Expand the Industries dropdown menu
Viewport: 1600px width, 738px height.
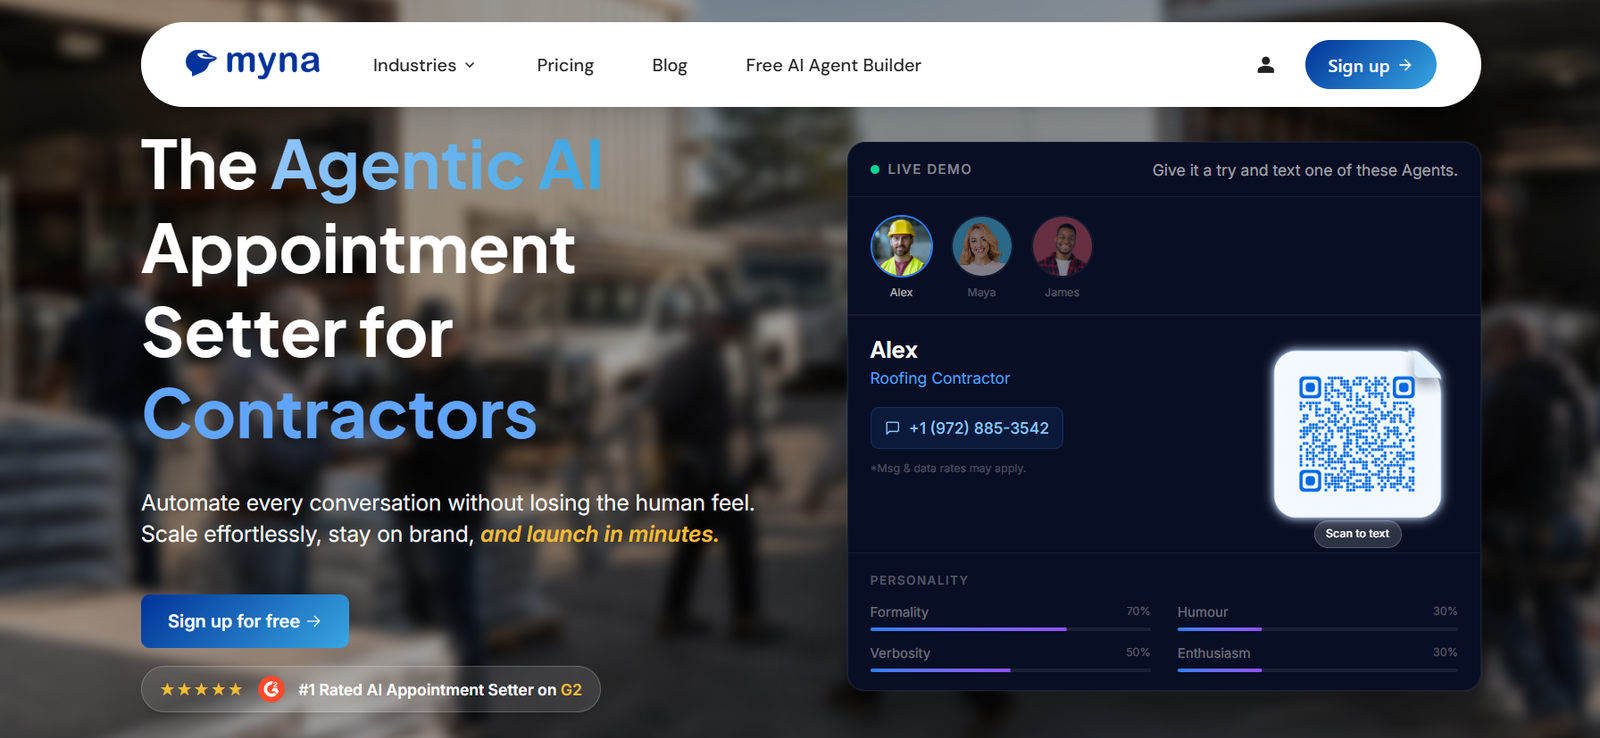click(x=424, y=65)
